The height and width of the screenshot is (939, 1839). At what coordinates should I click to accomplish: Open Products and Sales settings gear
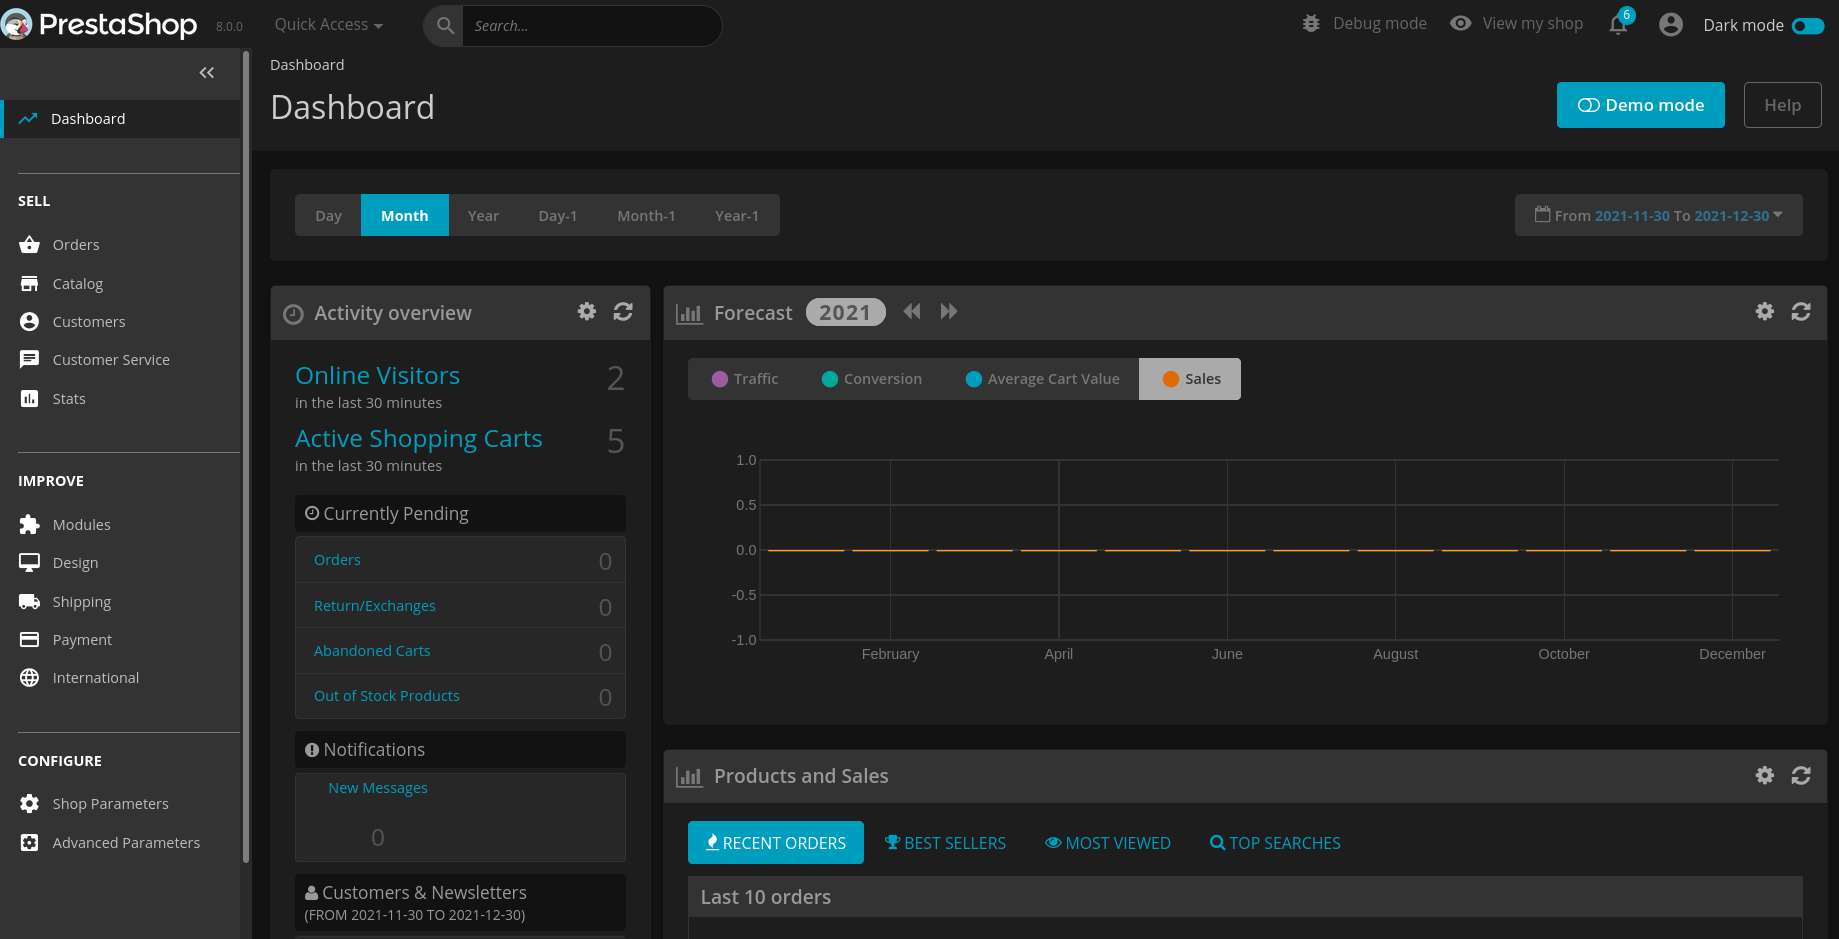coord(1765,776)
